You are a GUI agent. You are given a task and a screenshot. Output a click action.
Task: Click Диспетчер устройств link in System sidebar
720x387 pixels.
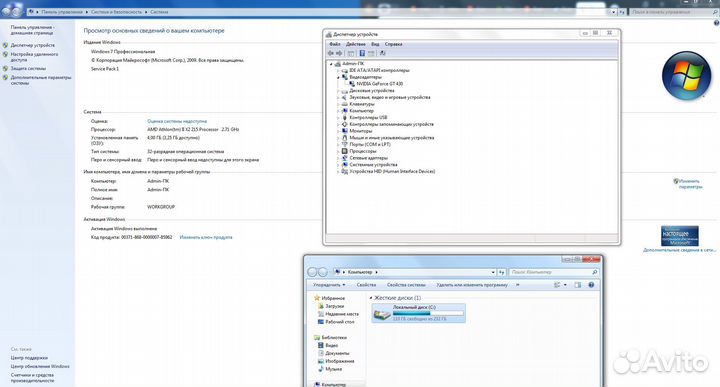pos(33,45)
